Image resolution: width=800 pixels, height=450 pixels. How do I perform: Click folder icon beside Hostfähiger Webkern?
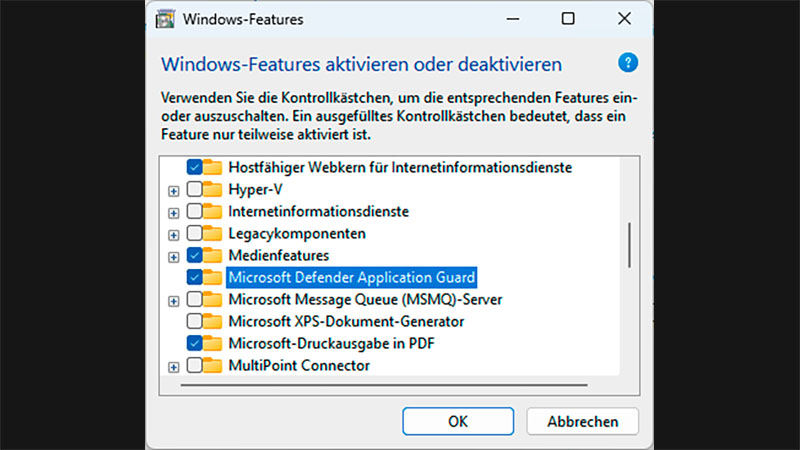(x=213, y=167)
